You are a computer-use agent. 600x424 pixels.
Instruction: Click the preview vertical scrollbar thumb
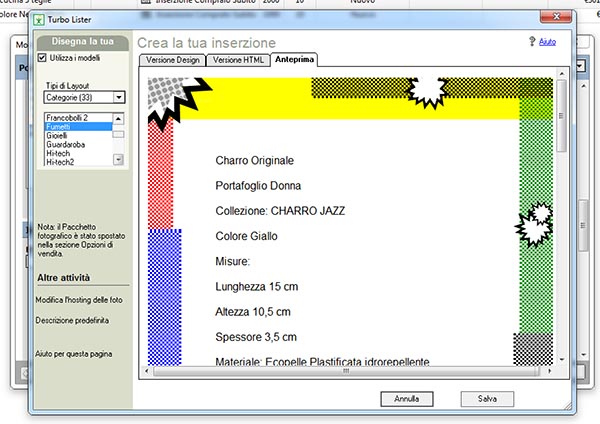coord(561,116)
